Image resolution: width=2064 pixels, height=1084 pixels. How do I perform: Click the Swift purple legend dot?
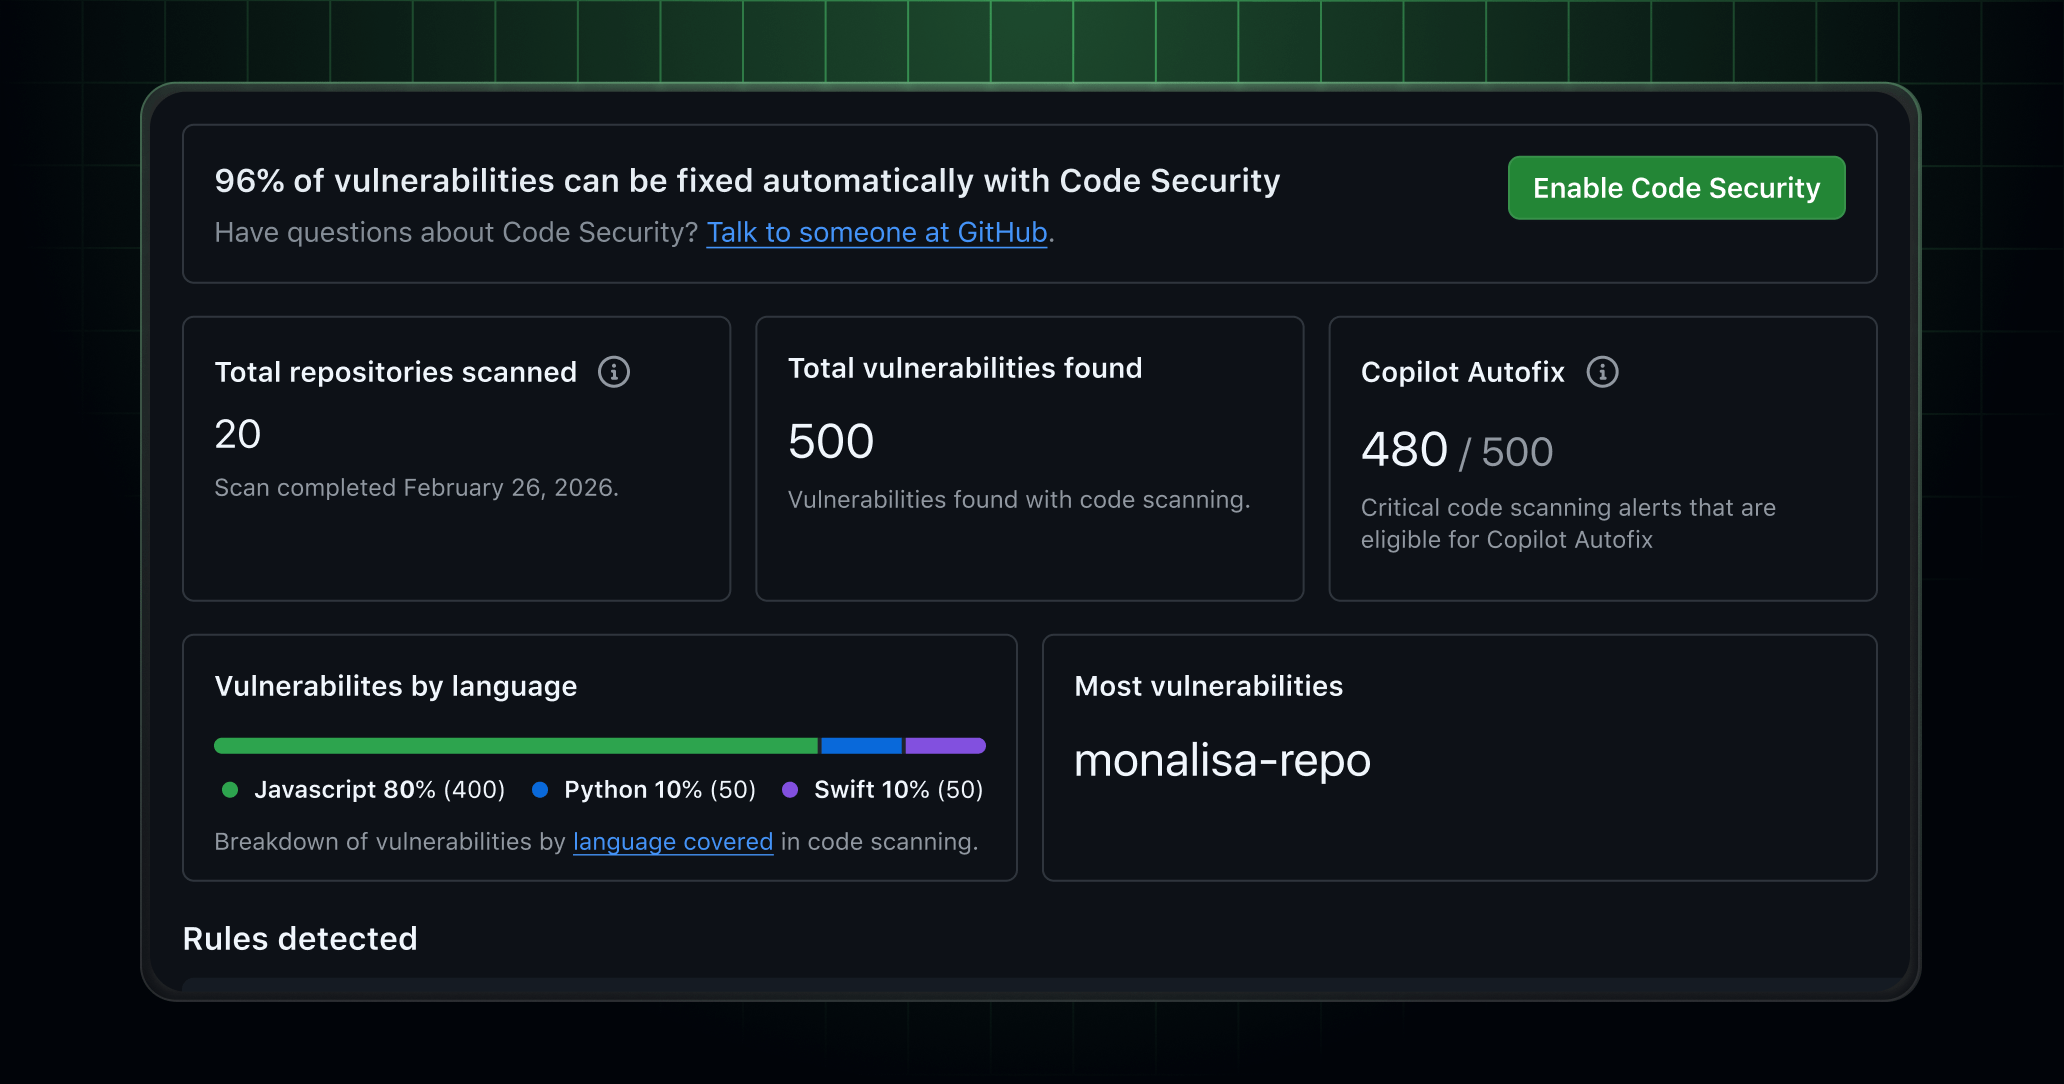(791, 789)
